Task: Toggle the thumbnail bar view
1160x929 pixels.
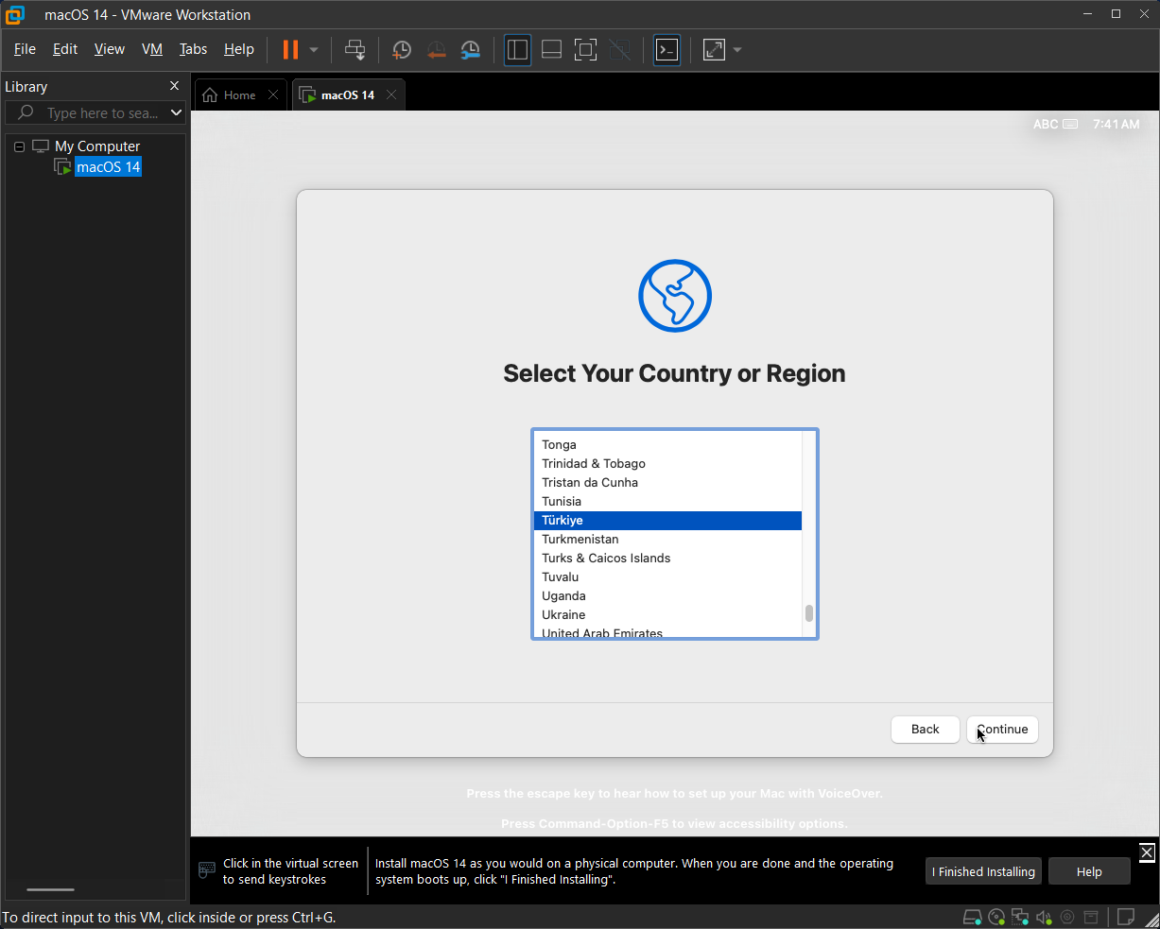Action: coord(551,50)
